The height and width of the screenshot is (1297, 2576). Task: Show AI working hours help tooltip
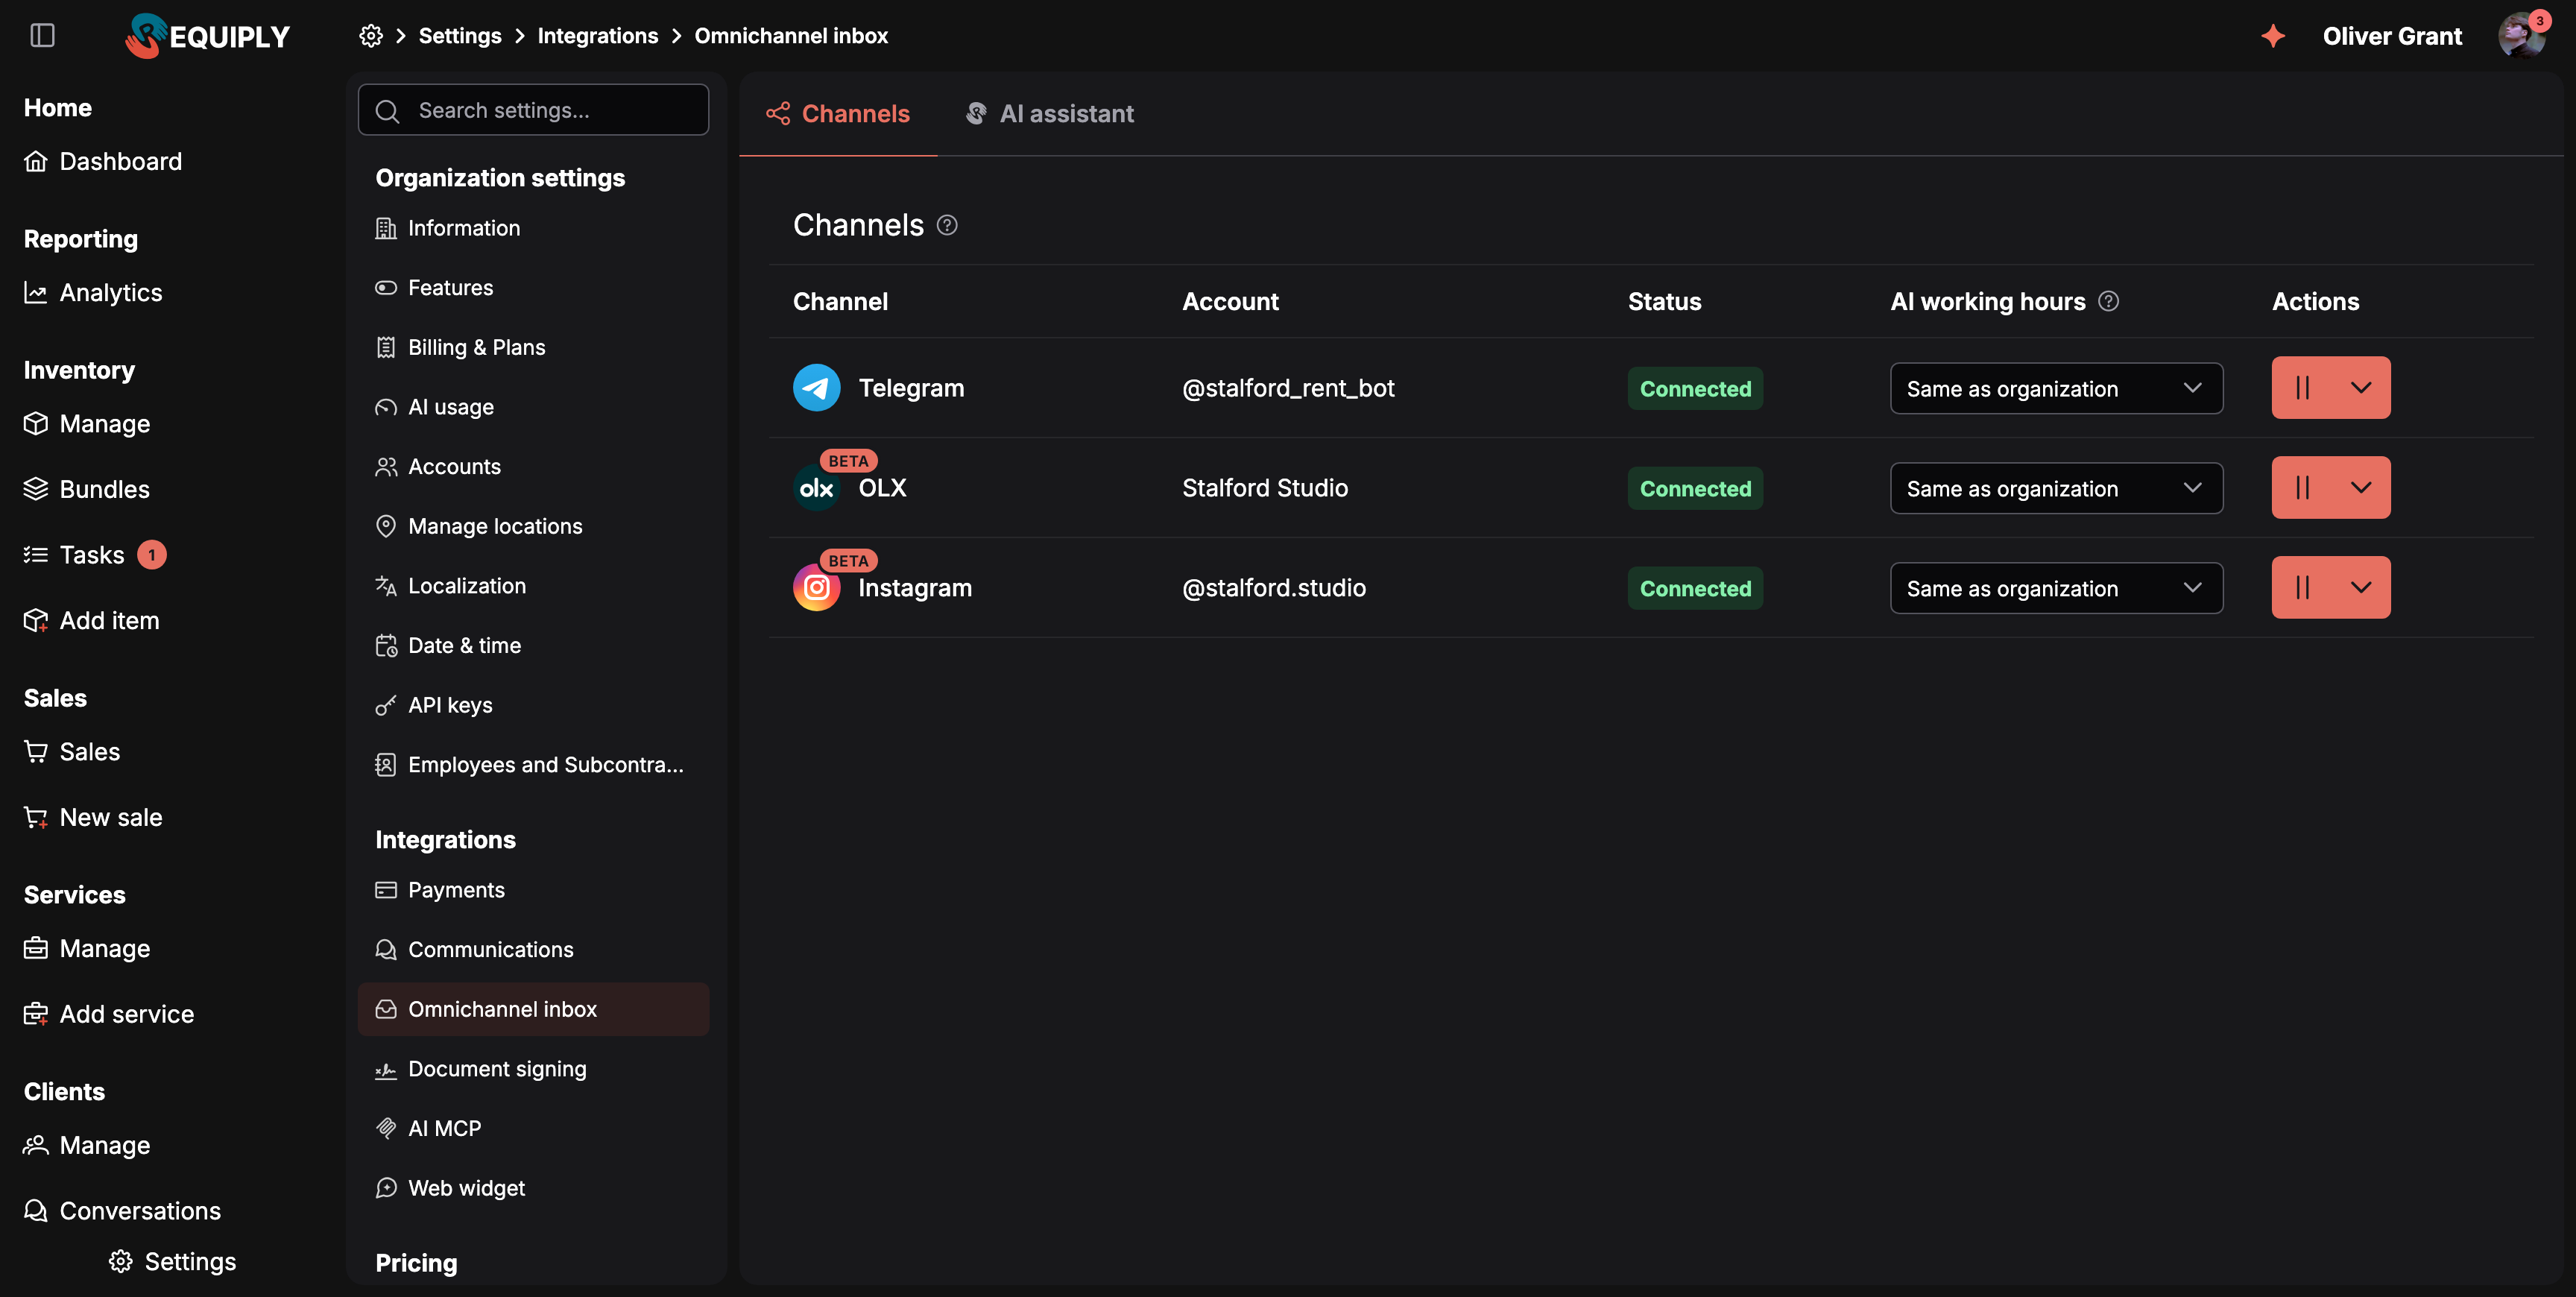pos(2108,301)
